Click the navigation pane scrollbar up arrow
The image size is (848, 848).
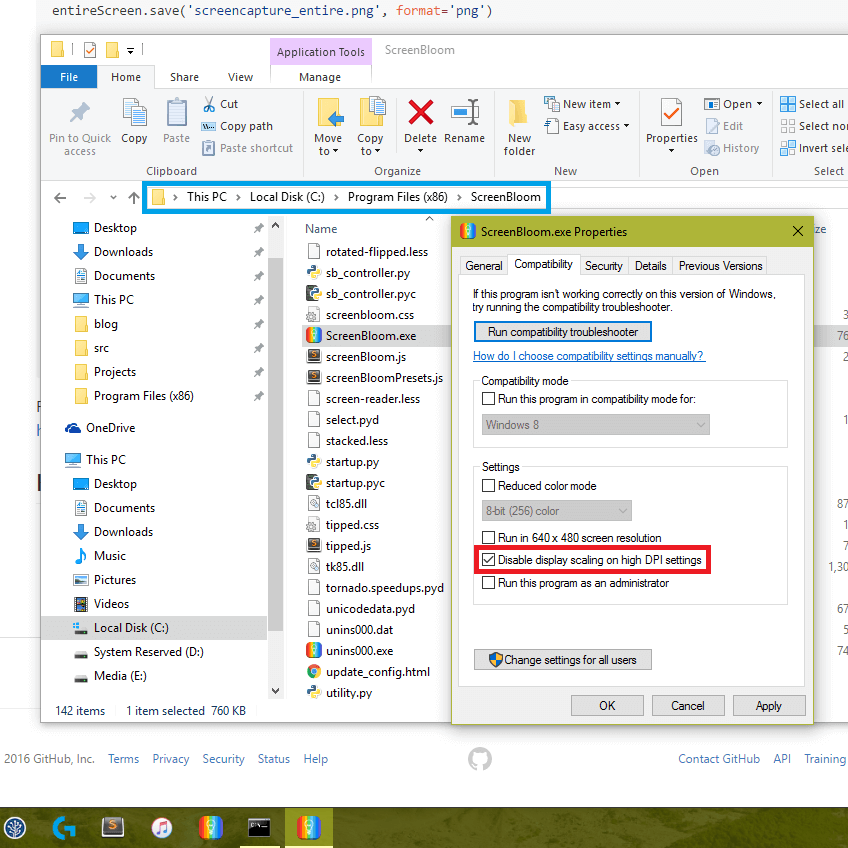(x=275, y=225)
